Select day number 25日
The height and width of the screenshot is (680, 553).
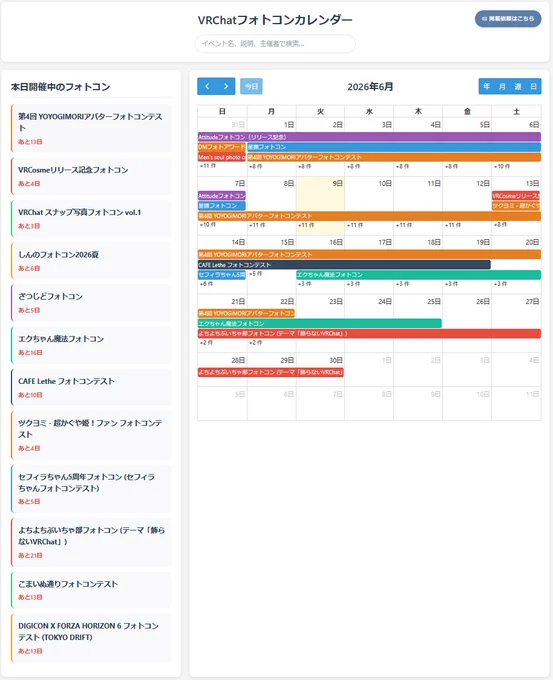(x=434, y=301)
